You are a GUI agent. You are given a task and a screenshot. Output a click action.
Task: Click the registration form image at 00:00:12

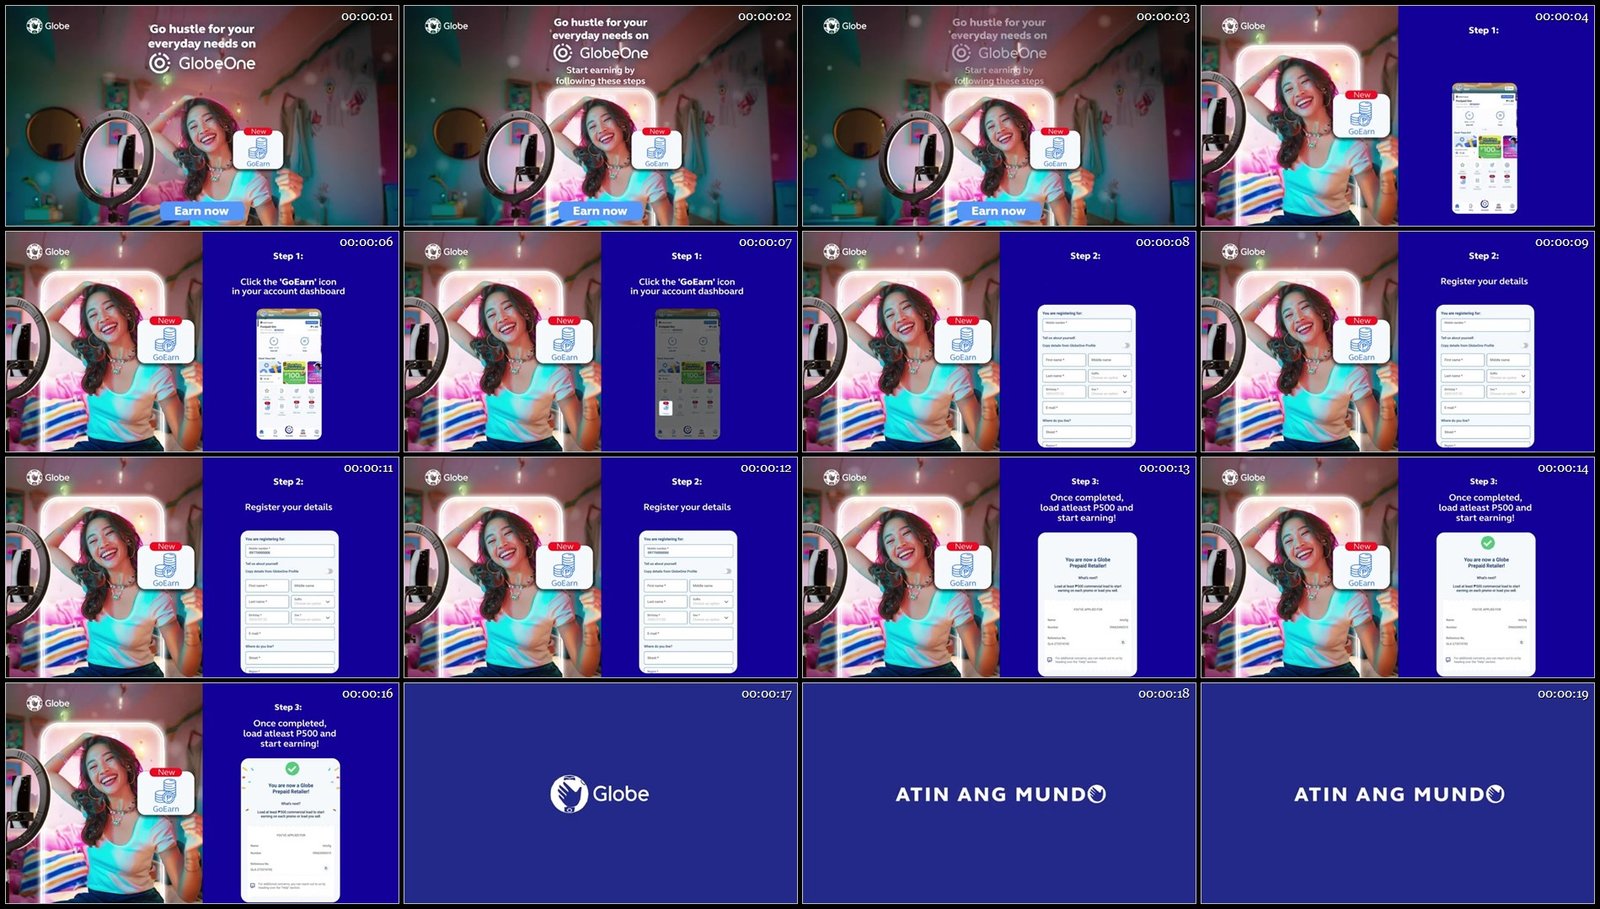687,602
